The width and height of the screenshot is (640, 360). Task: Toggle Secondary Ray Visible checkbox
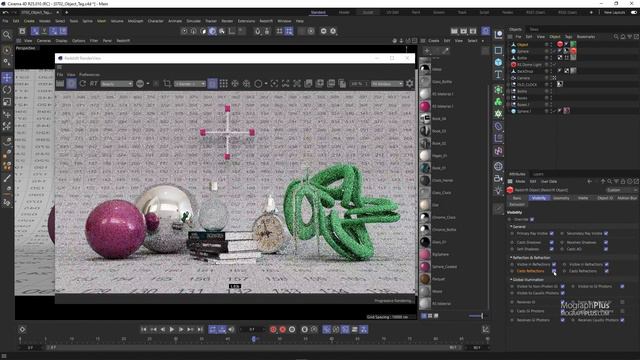[x=606, y=233]
